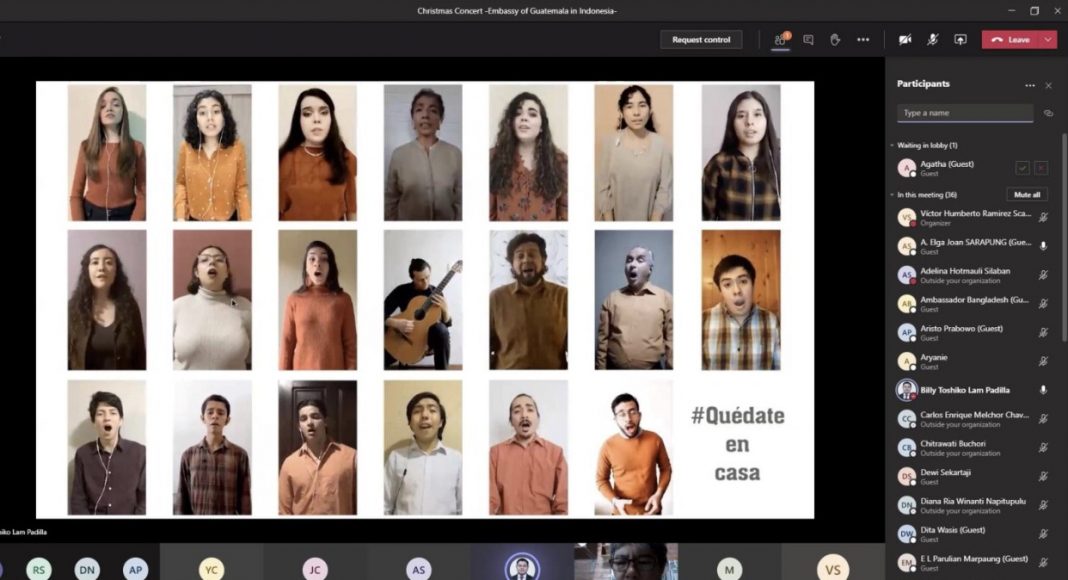Click the Type a name search field

click(x=964, y=114)
